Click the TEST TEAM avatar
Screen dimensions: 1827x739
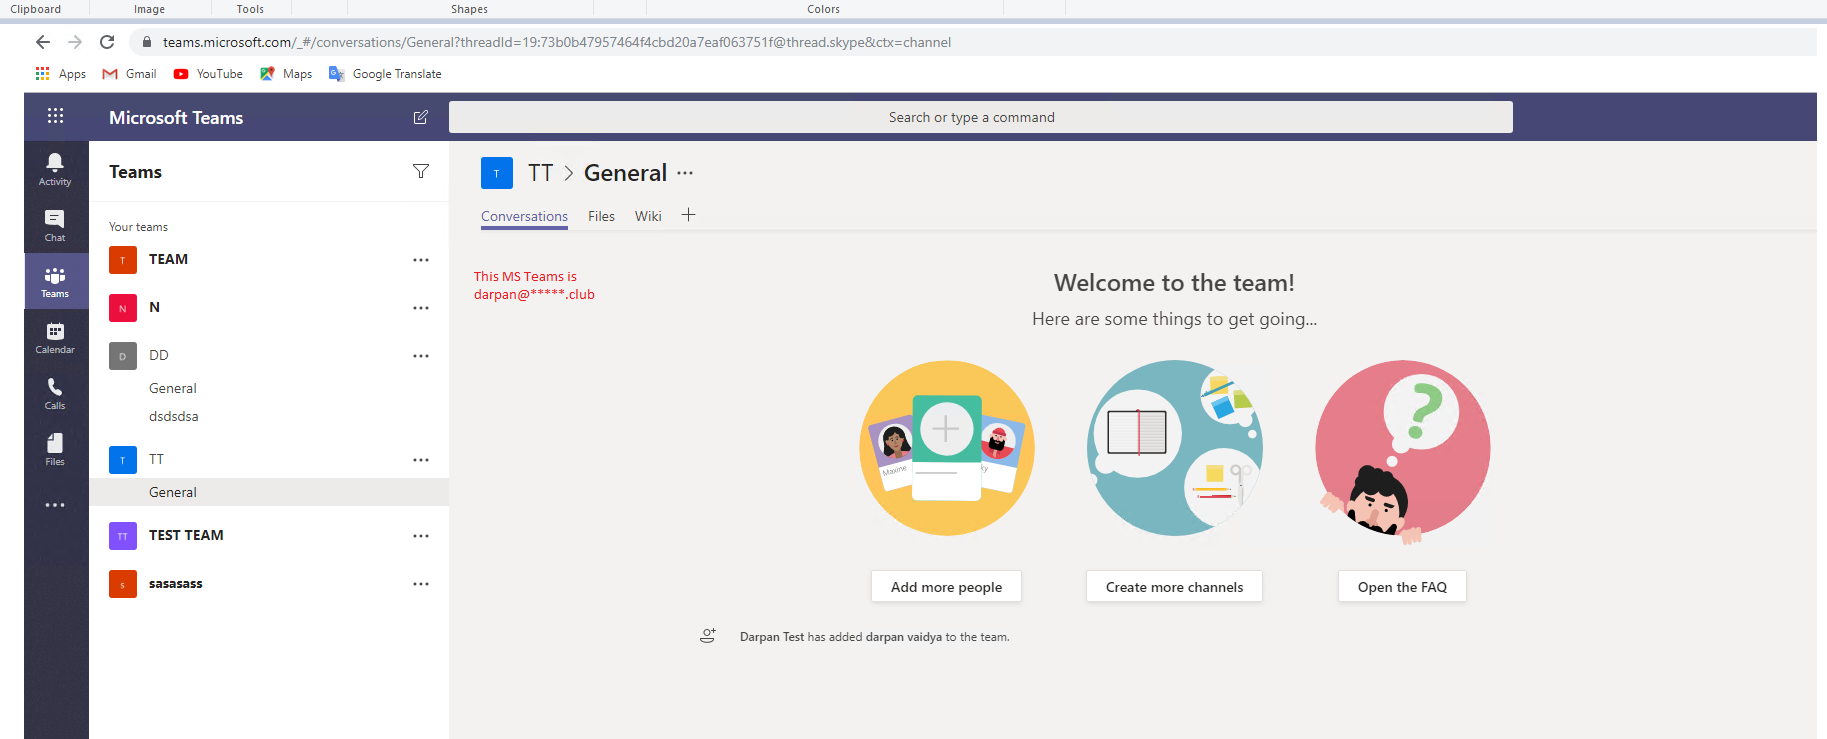[x=123, y=536]
